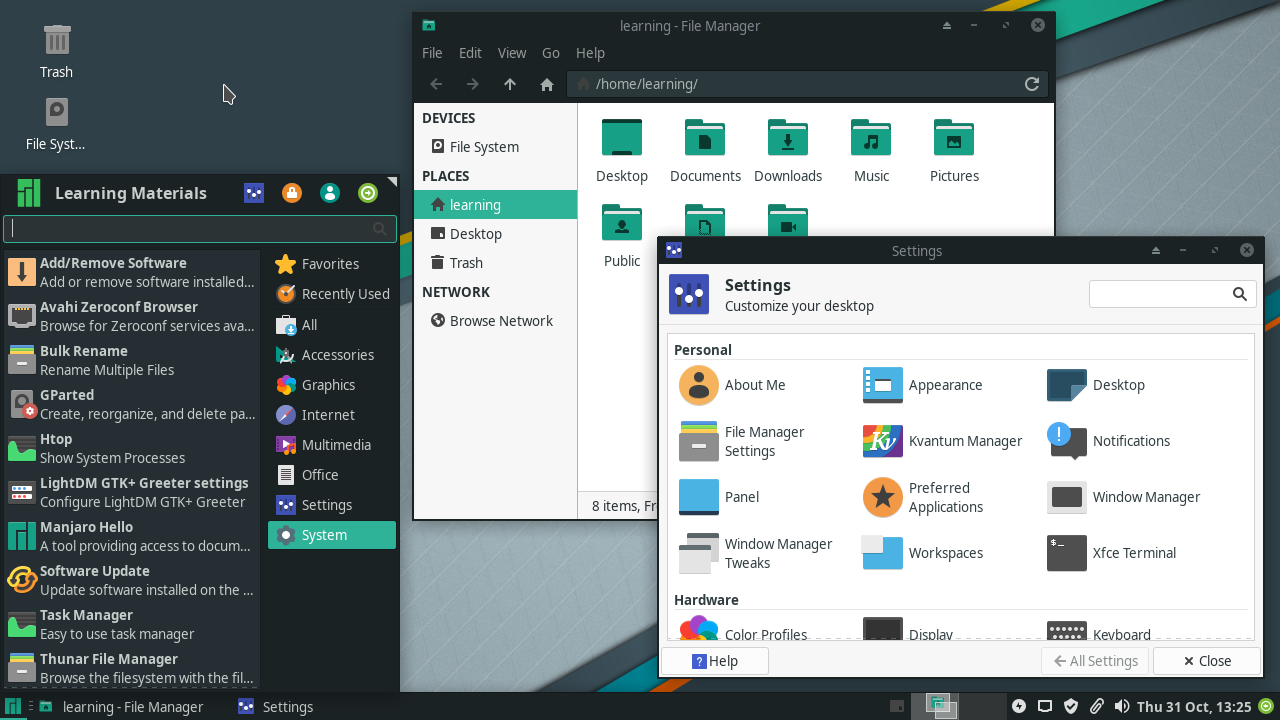The width and height of the screenshot is (1280, 720).
Task: Open the File menu
Action: (432, 53)
